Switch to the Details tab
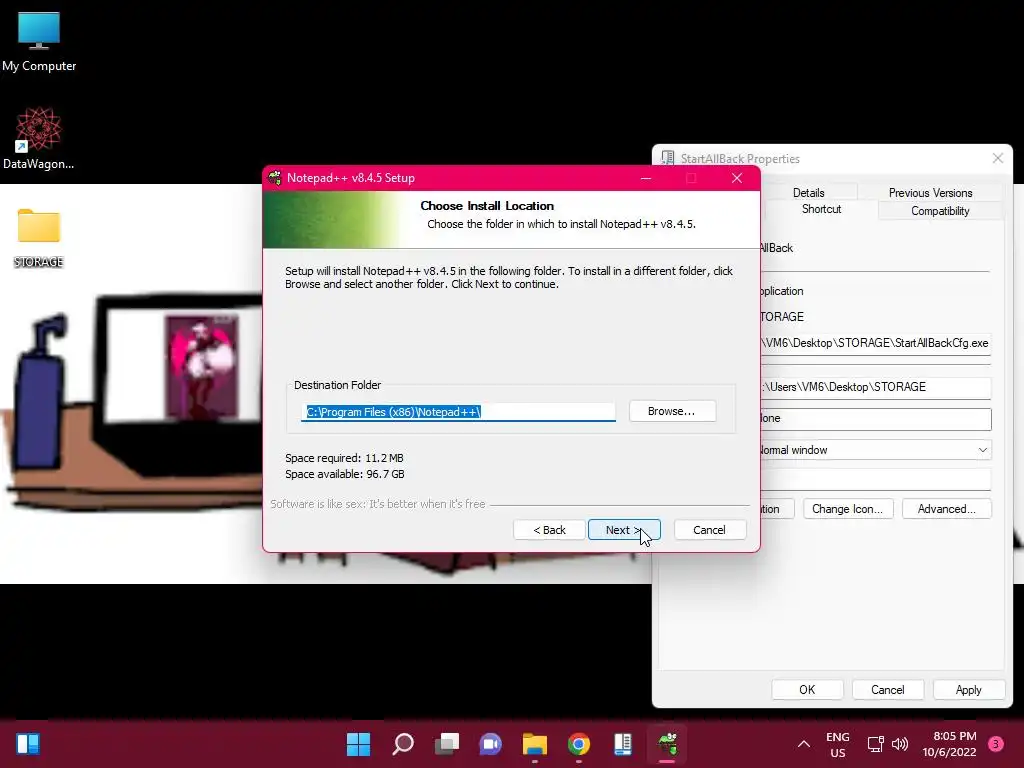 point(808,192)
